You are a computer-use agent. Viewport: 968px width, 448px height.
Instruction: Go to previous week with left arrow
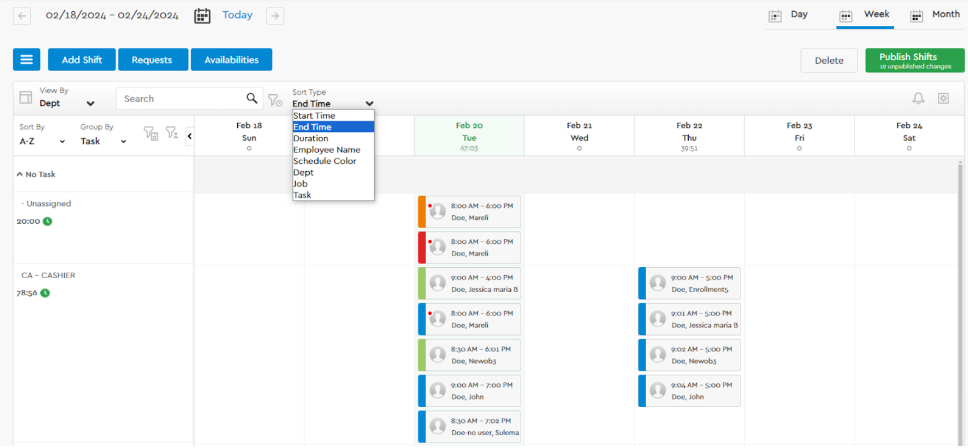click(x=22, y=16)
